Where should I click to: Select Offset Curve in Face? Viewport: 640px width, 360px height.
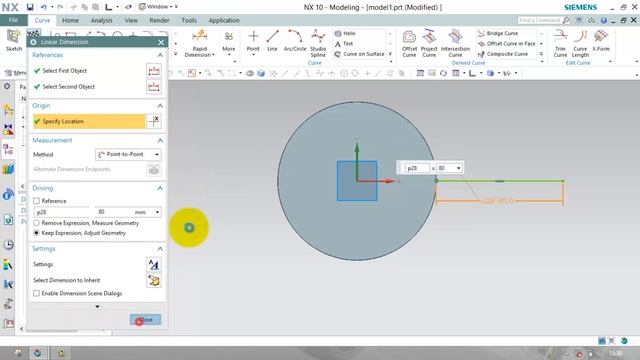tap(507, 44)
